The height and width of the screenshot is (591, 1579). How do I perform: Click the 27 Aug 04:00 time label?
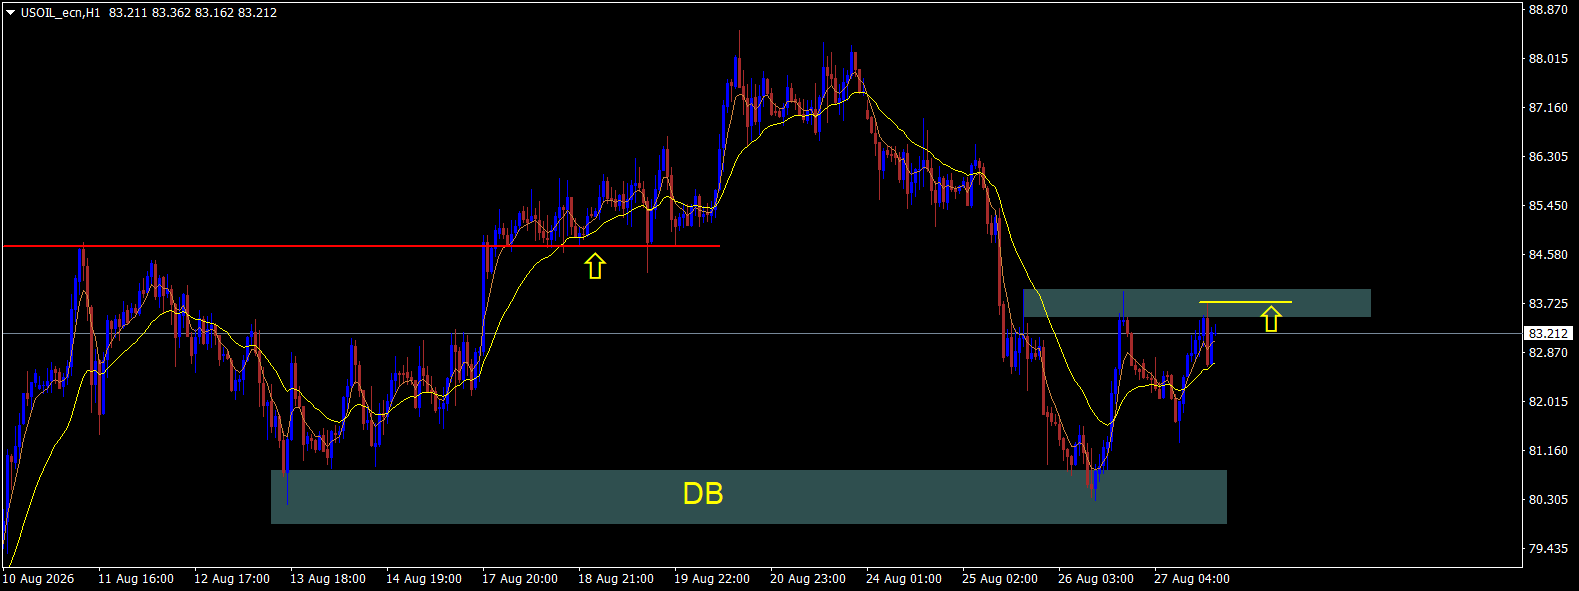[1192, 579]
